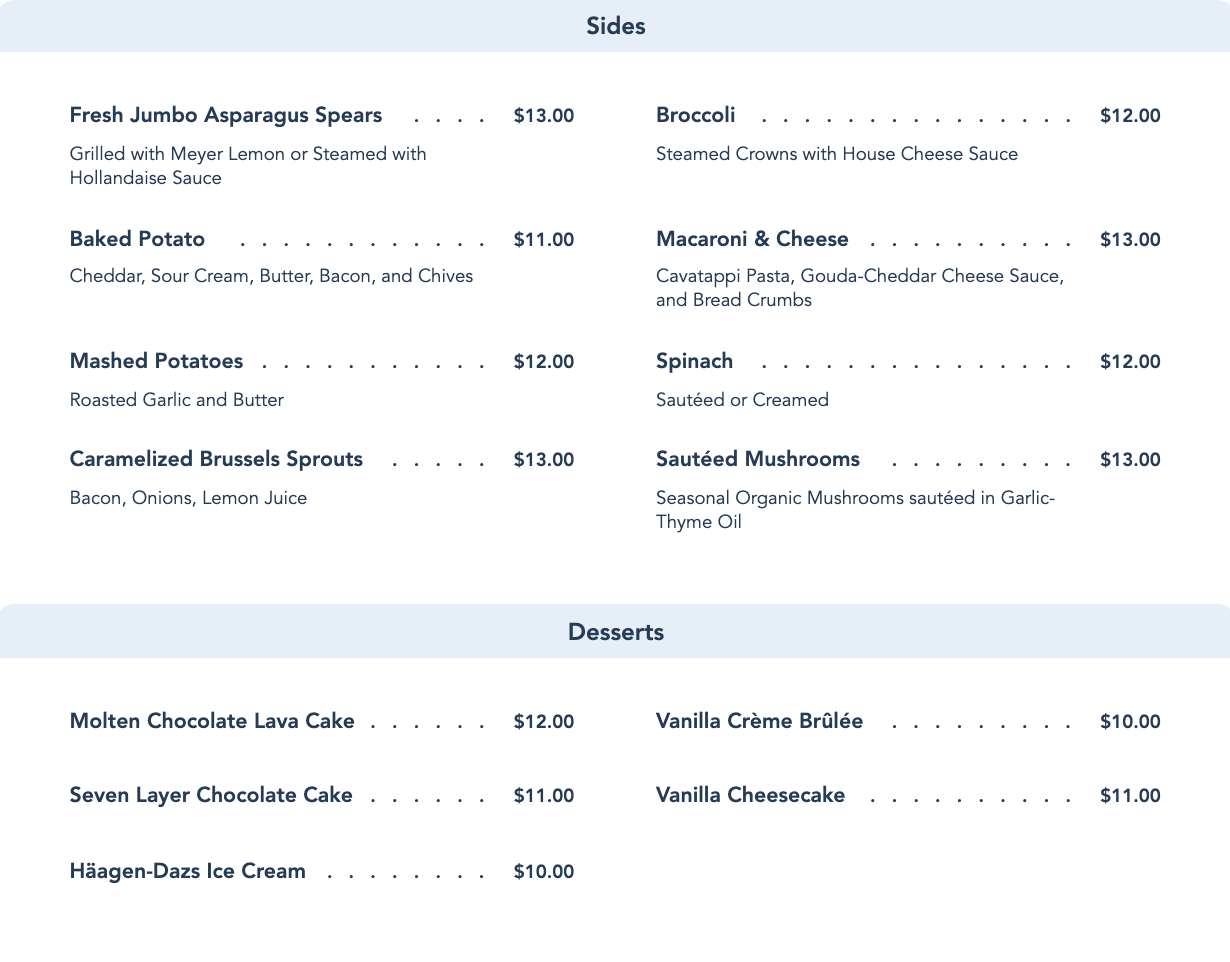1230x962 pixels.
Task: Open the Macaroni & Cheese item
Action: (752, 240)
